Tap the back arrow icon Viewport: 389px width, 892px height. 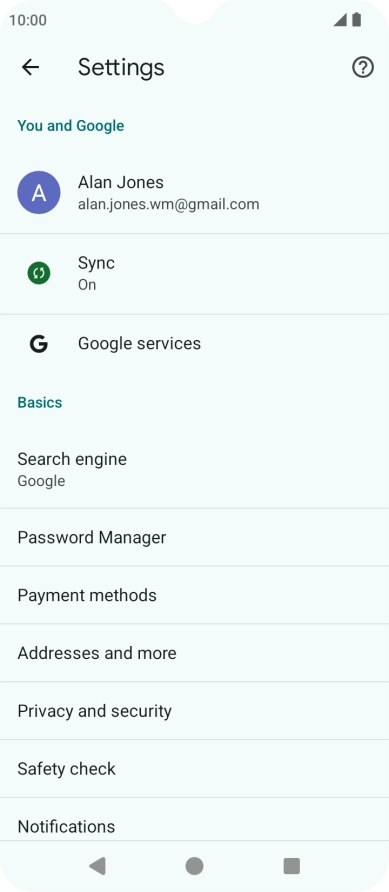tap(30, 67)
